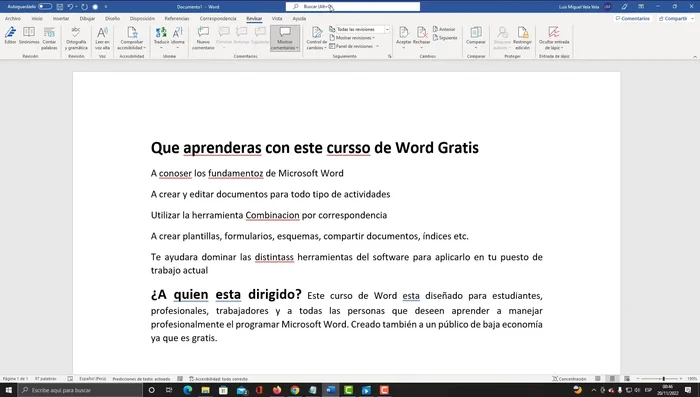Viewport: 700px width, 397px height.
Task: Open Concentración focus mode in status bar
Action: (x=569, y=379)
